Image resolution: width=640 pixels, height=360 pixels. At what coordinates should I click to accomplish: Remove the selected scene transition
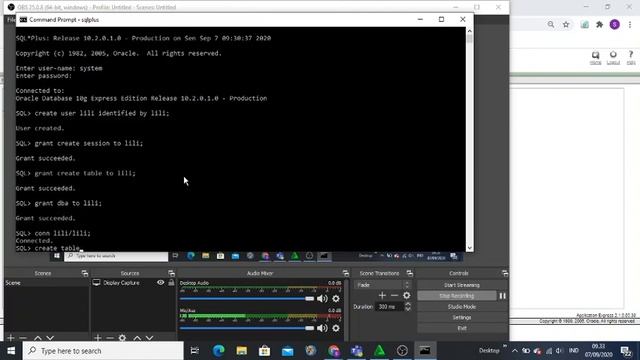pyautogui.click(x=394, y=296)
